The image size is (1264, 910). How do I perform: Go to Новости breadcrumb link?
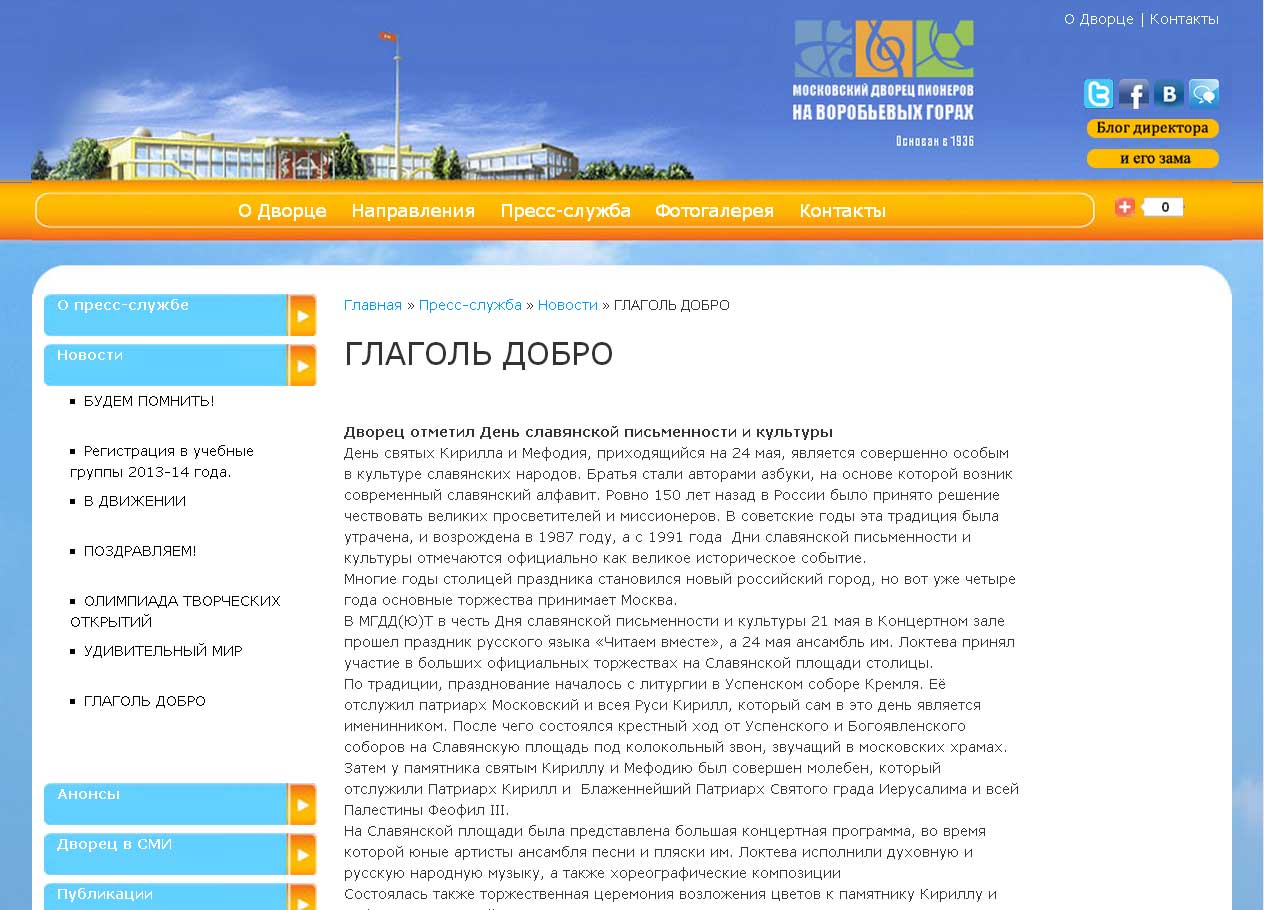point(567,305)
